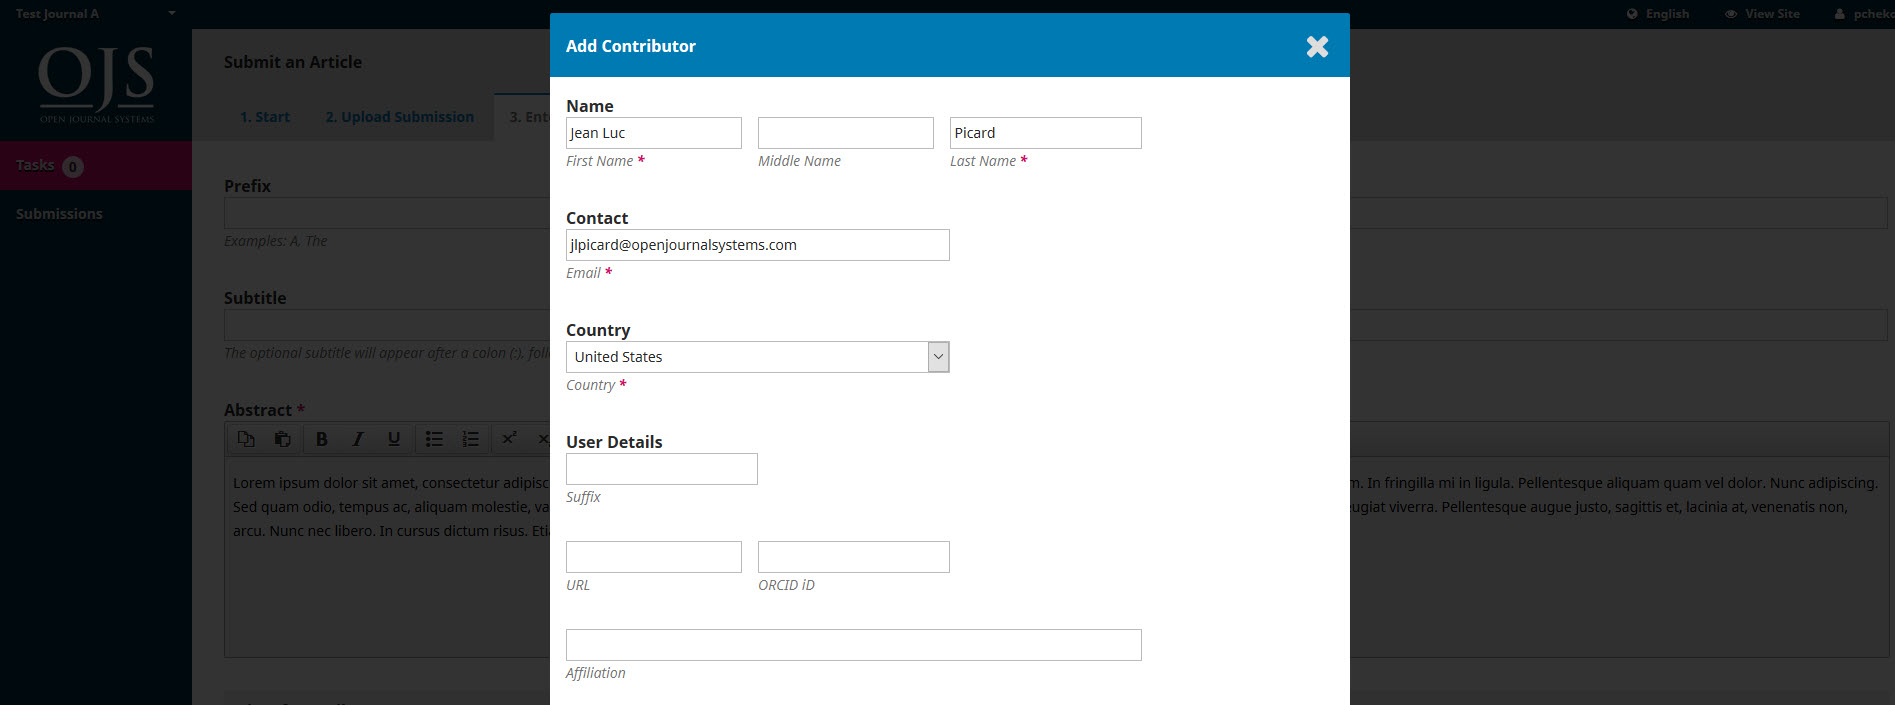The image size is (1895, 705).
Task: Toggle Bold in abstract toolbar
Action: pos(321,439)
